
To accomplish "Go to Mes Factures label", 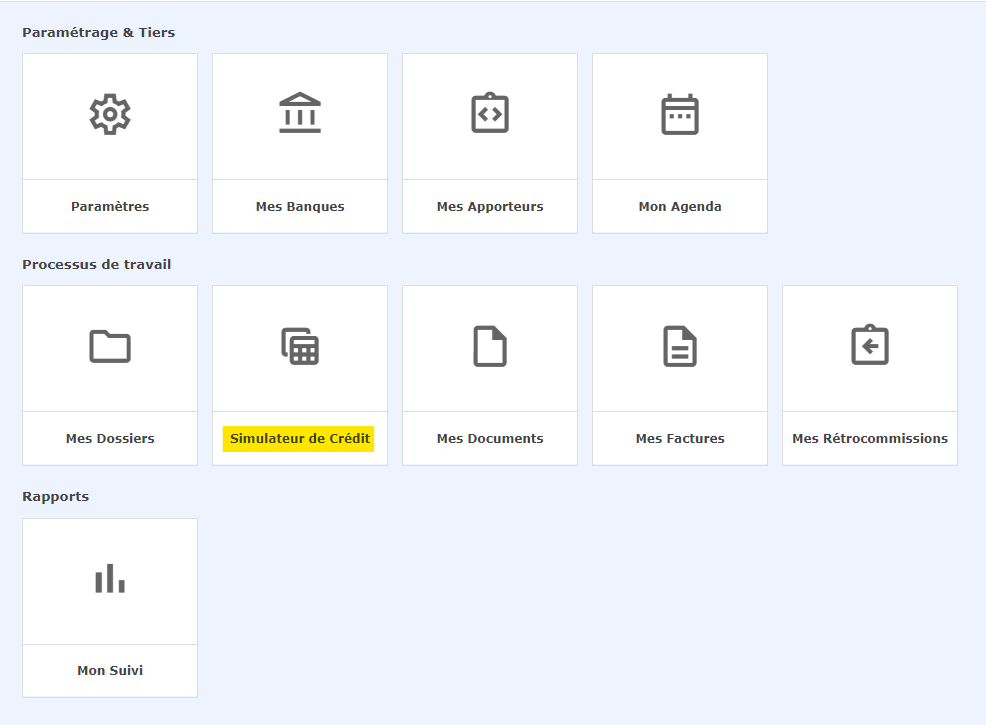I will 680,439.
